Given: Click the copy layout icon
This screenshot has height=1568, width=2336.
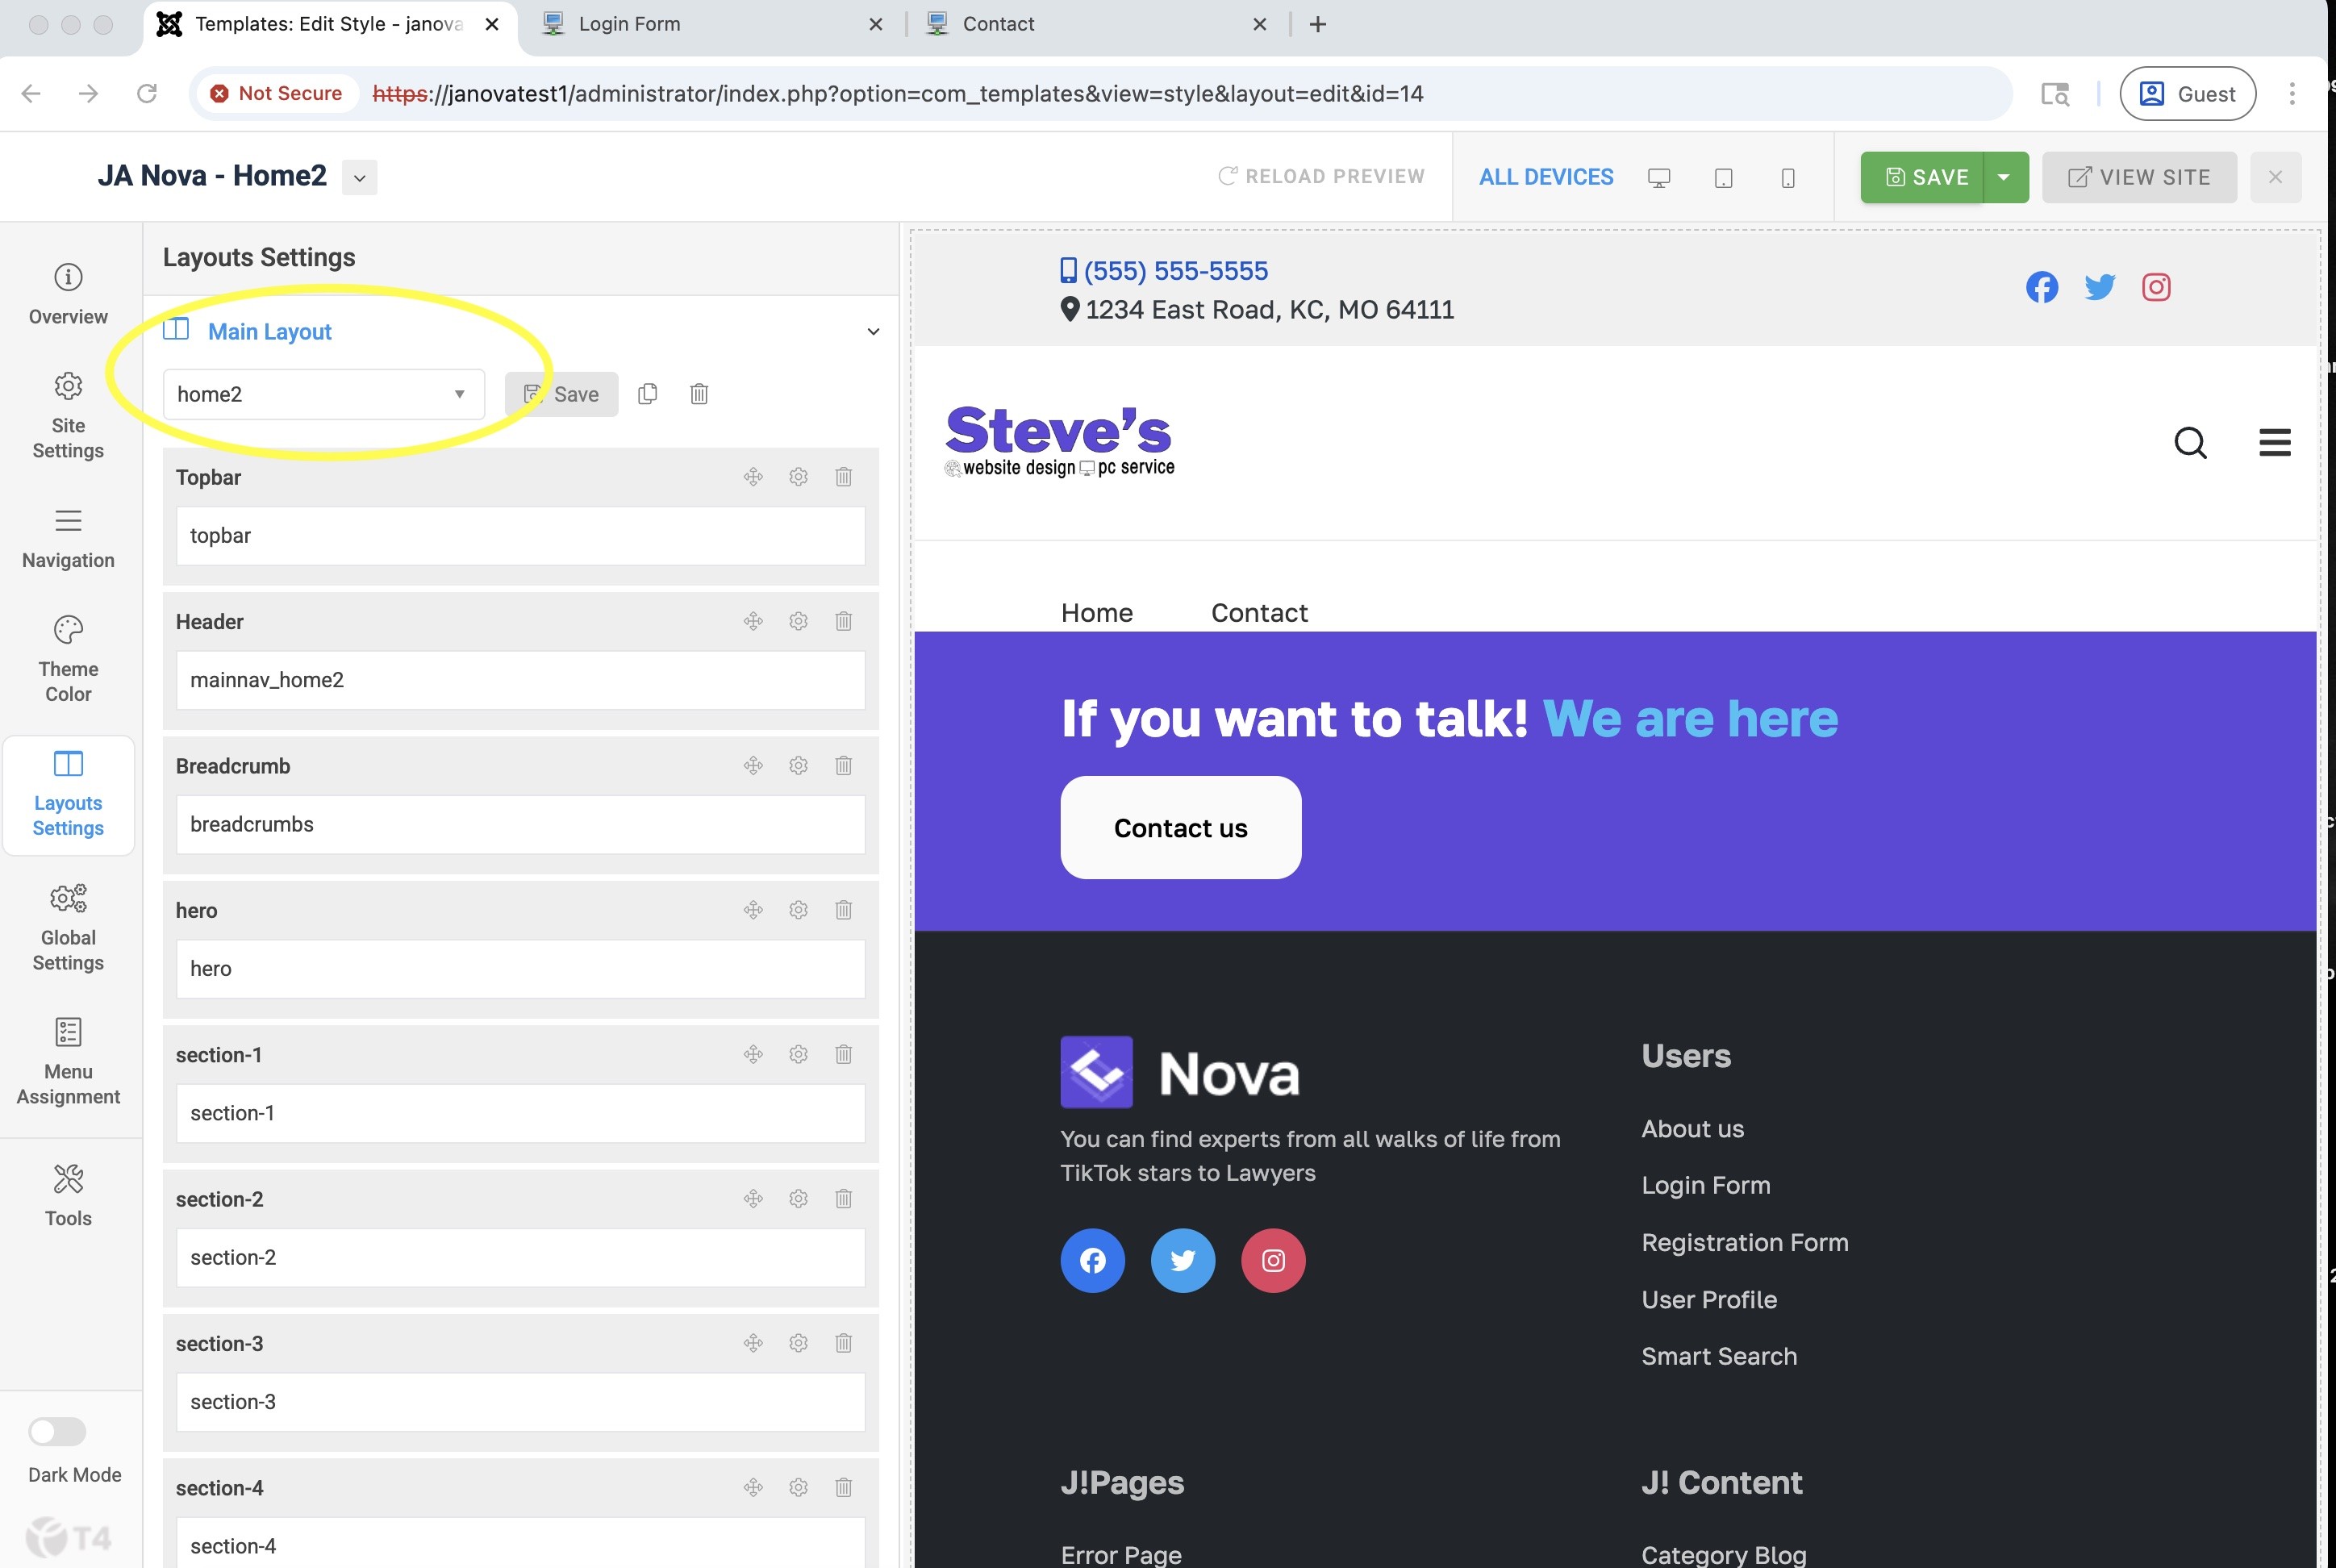Looking at the screenshot, I should click(x=648, y=394).
